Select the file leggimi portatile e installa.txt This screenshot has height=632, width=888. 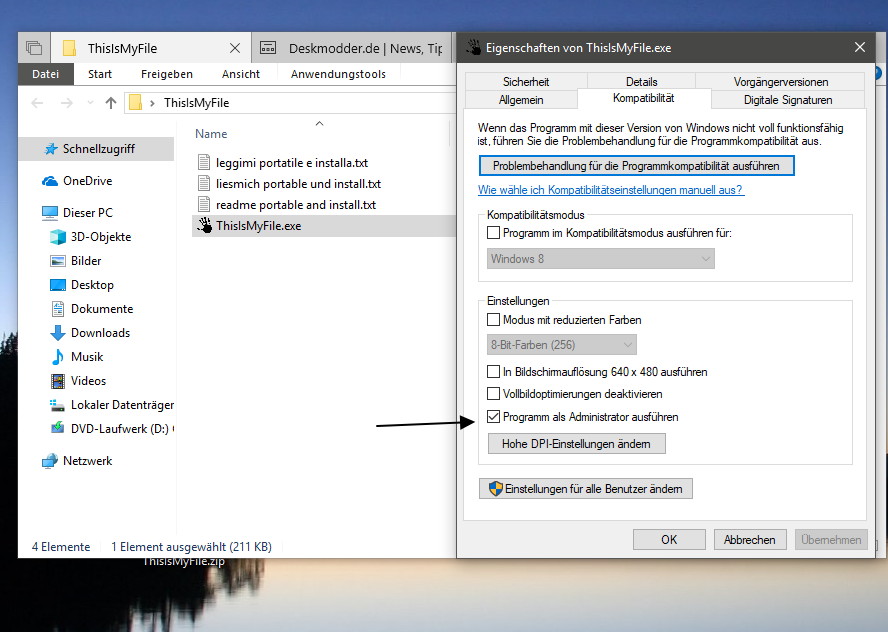click(x=292, y=163)
